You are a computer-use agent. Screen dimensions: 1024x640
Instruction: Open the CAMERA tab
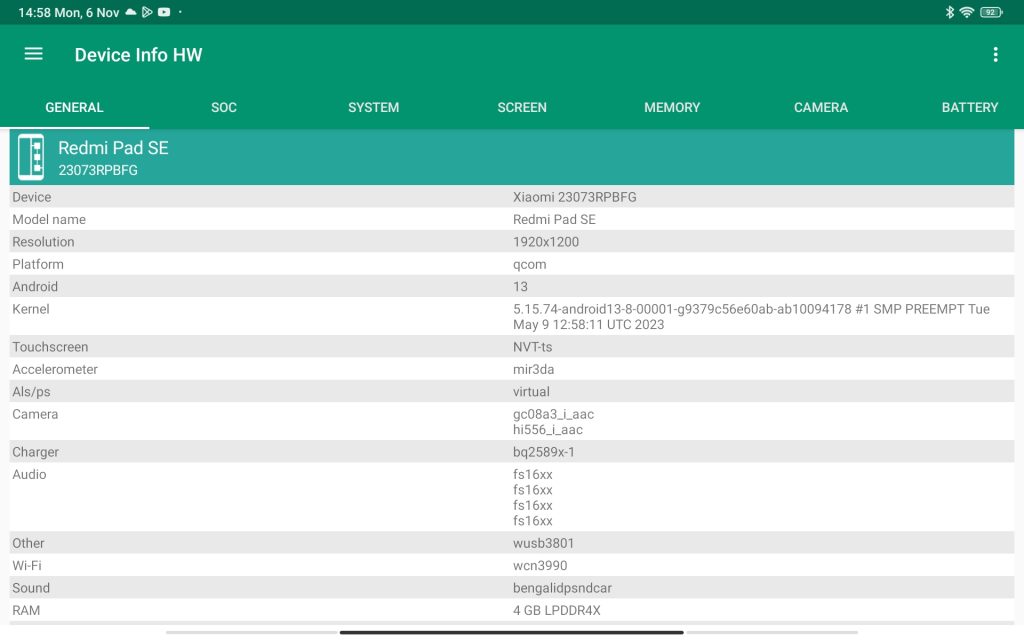pos(821,107)
